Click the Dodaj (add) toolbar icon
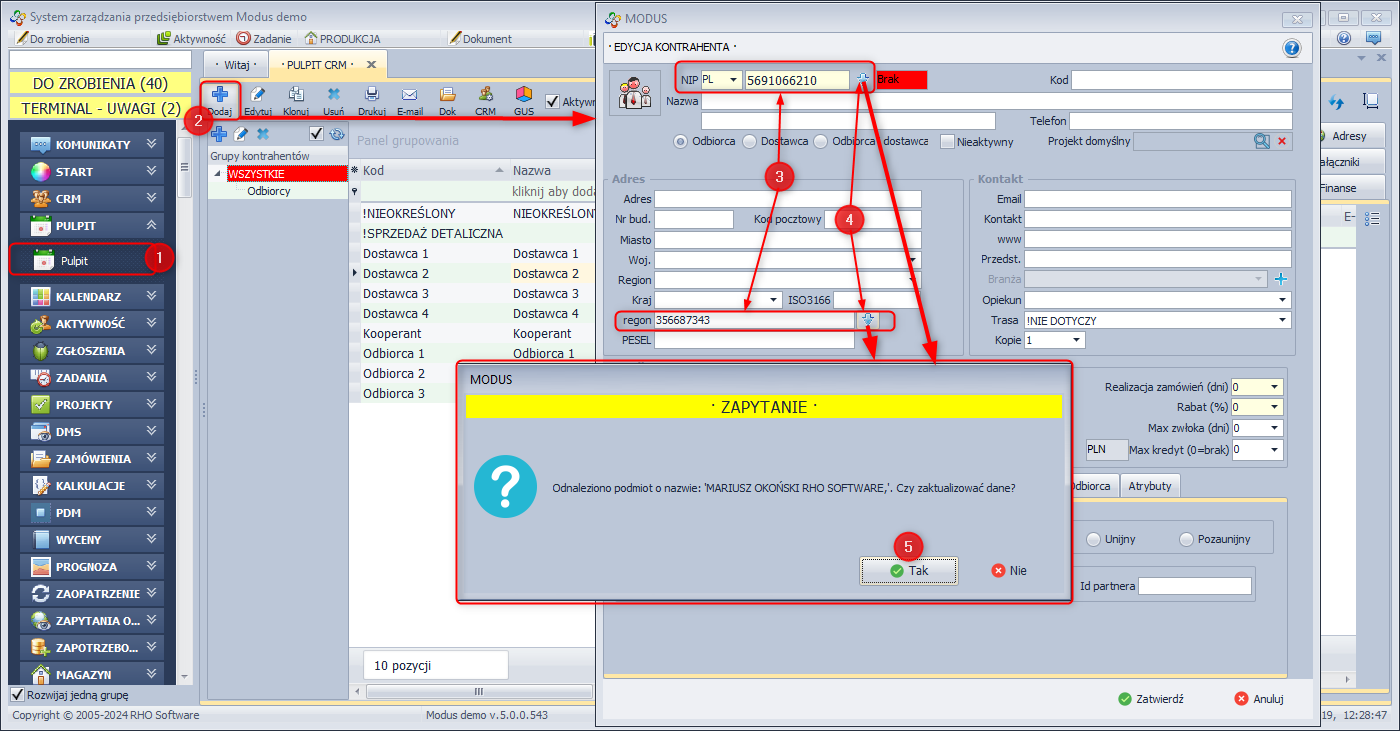 click(x=219, y=96)
